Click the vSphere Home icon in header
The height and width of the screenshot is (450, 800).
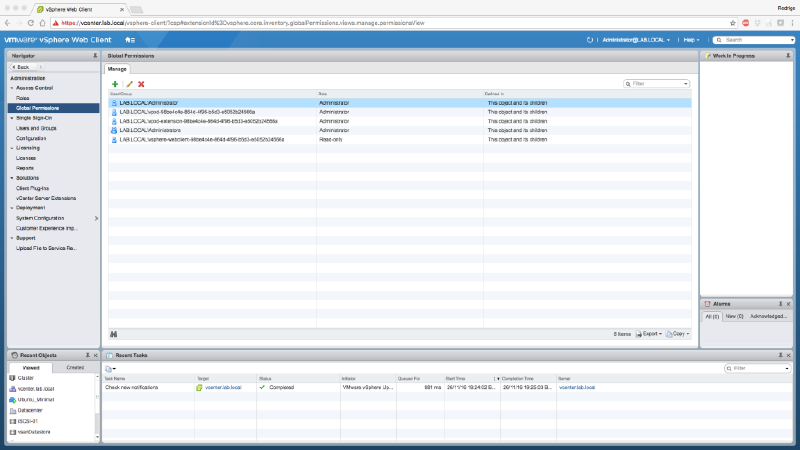click(x=130, y=39)
